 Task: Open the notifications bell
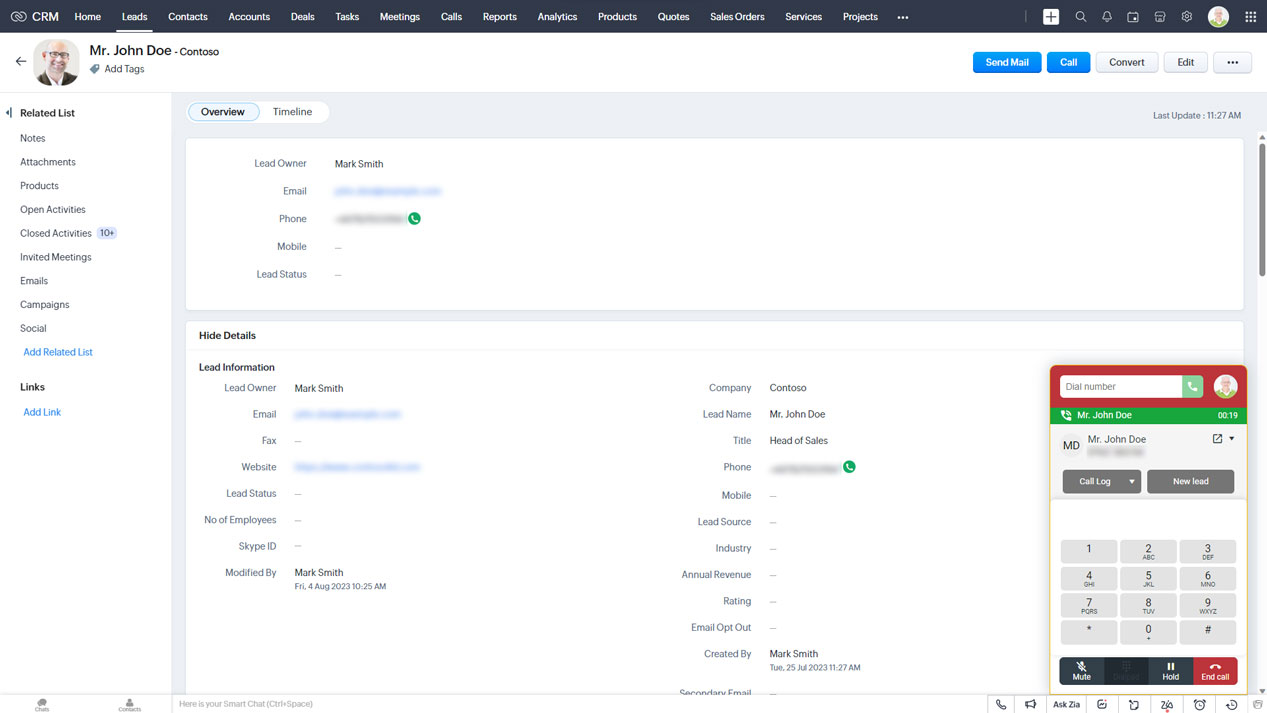click(x=1107, y=17)
